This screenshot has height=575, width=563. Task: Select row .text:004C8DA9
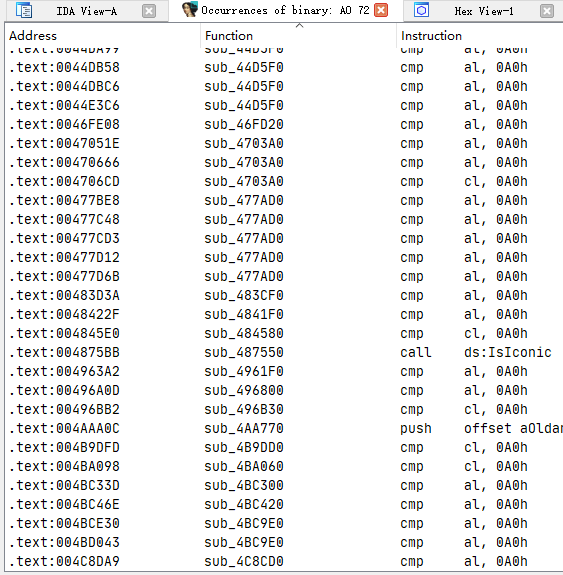(284, 562)
